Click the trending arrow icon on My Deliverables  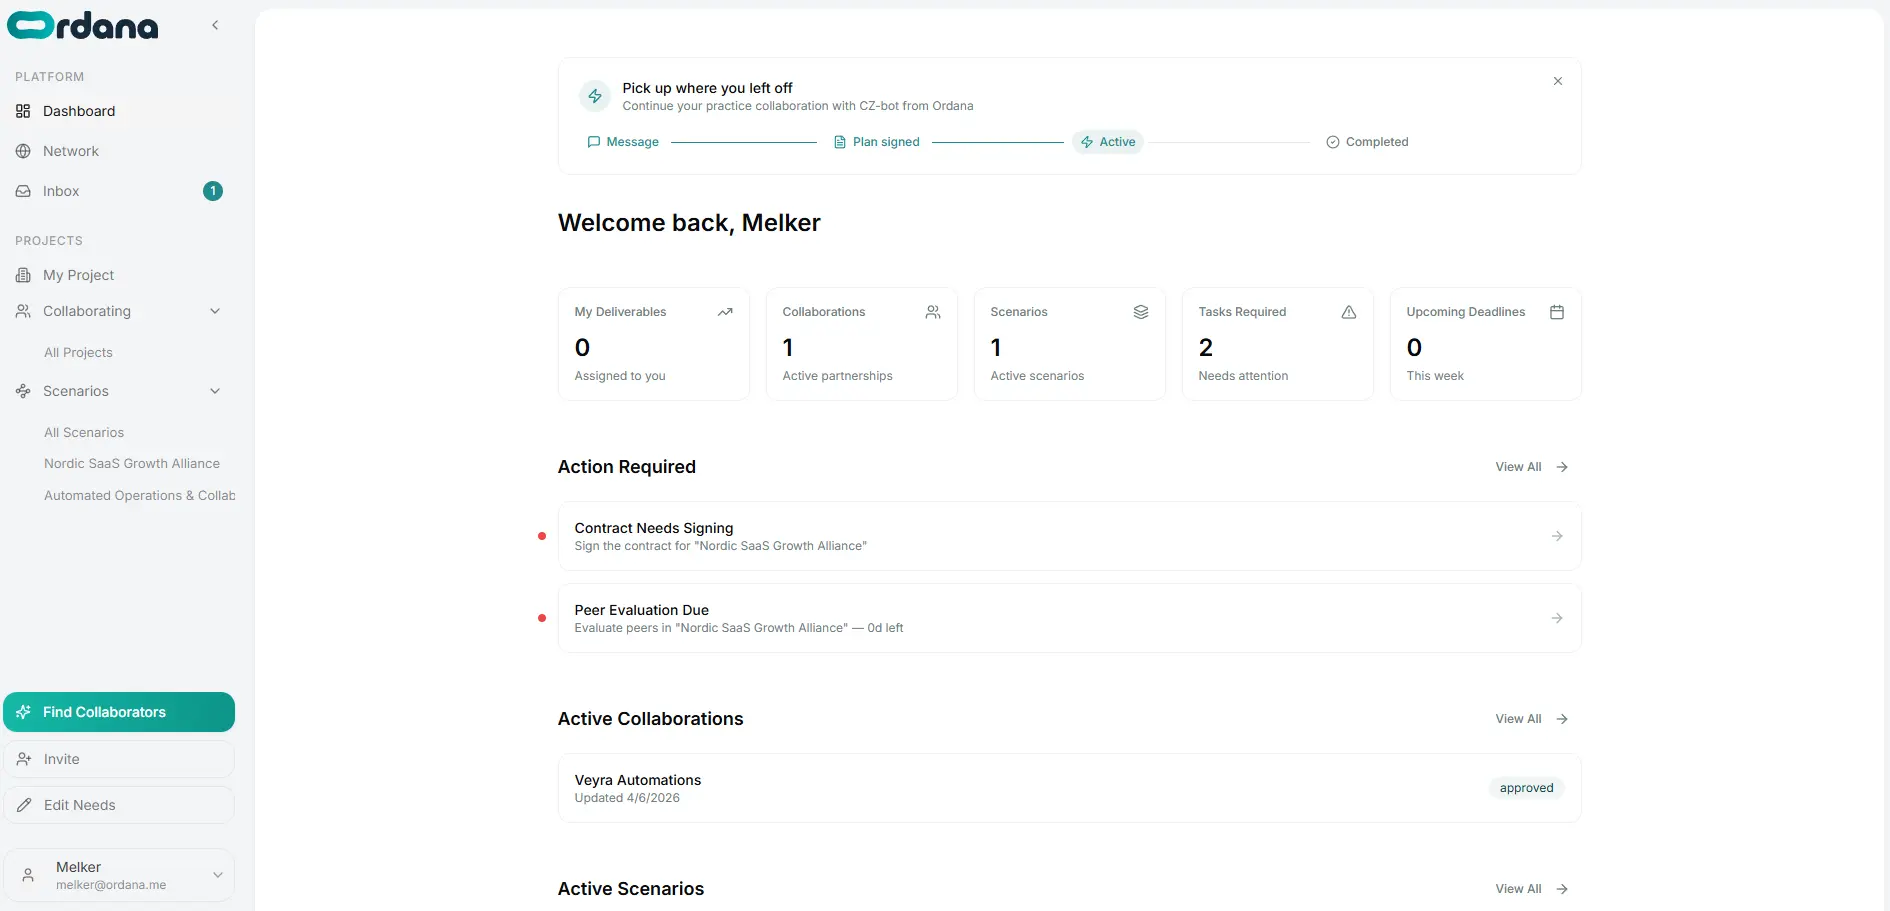point(725,312)
